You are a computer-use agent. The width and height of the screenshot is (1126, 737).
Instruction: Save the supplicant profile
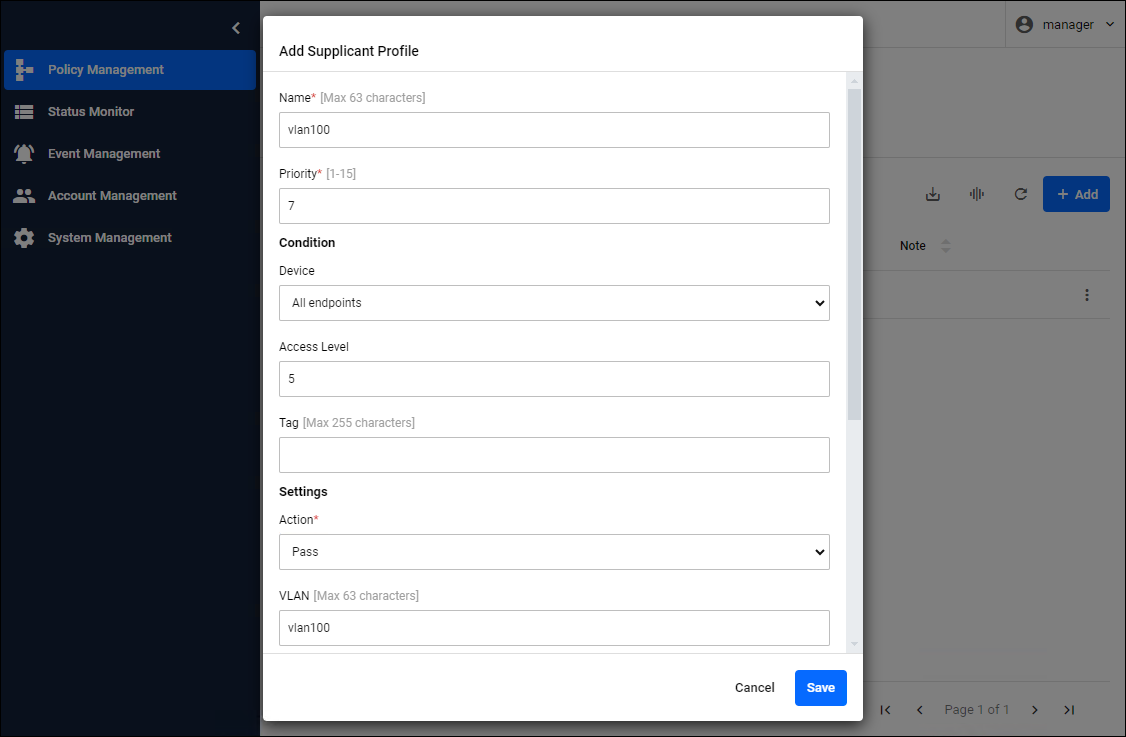point(820,688)
